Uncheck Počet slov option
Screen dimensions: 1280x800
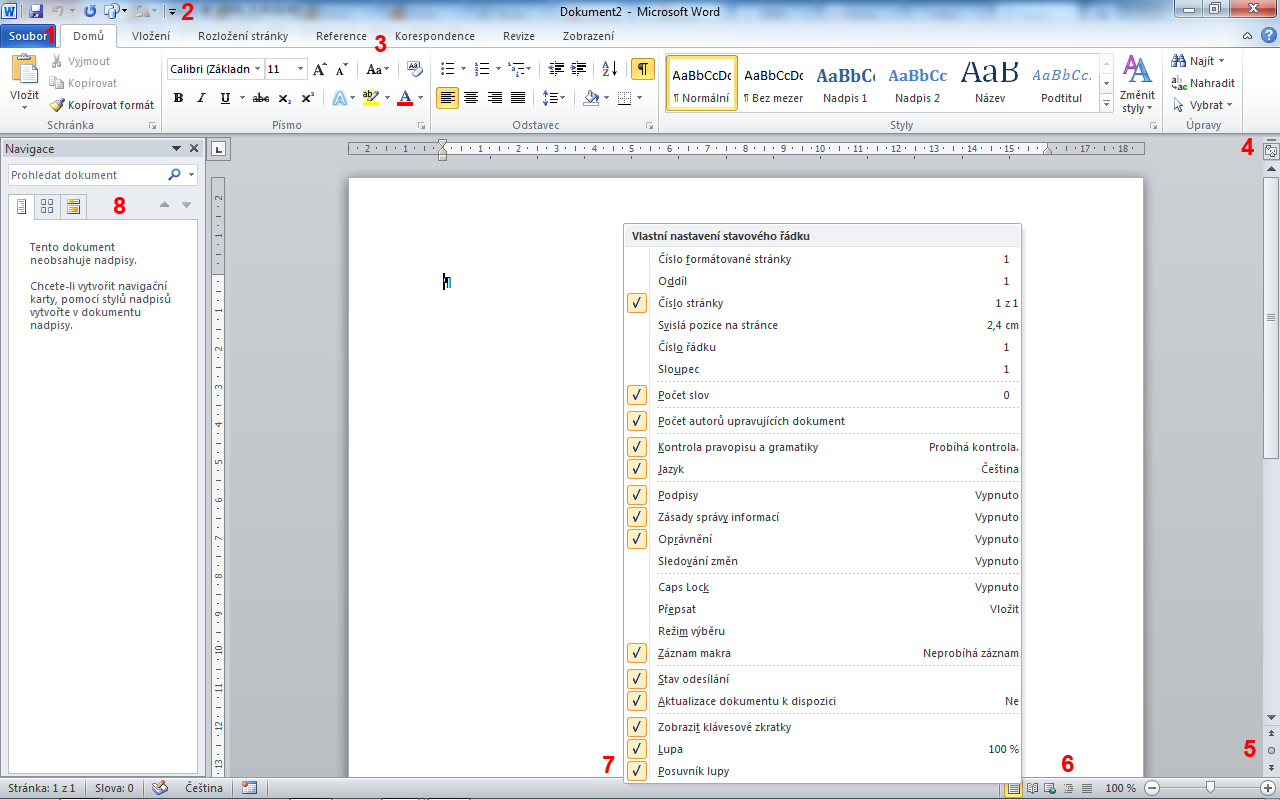[x=822, y=395]
